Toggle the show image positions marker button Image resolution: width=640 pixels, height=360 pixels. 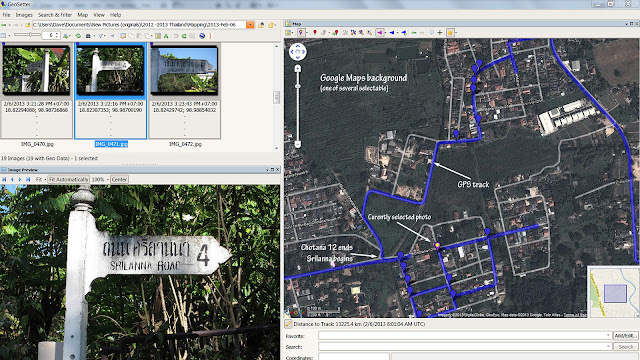pyautogui.click(x=301, y=32)
